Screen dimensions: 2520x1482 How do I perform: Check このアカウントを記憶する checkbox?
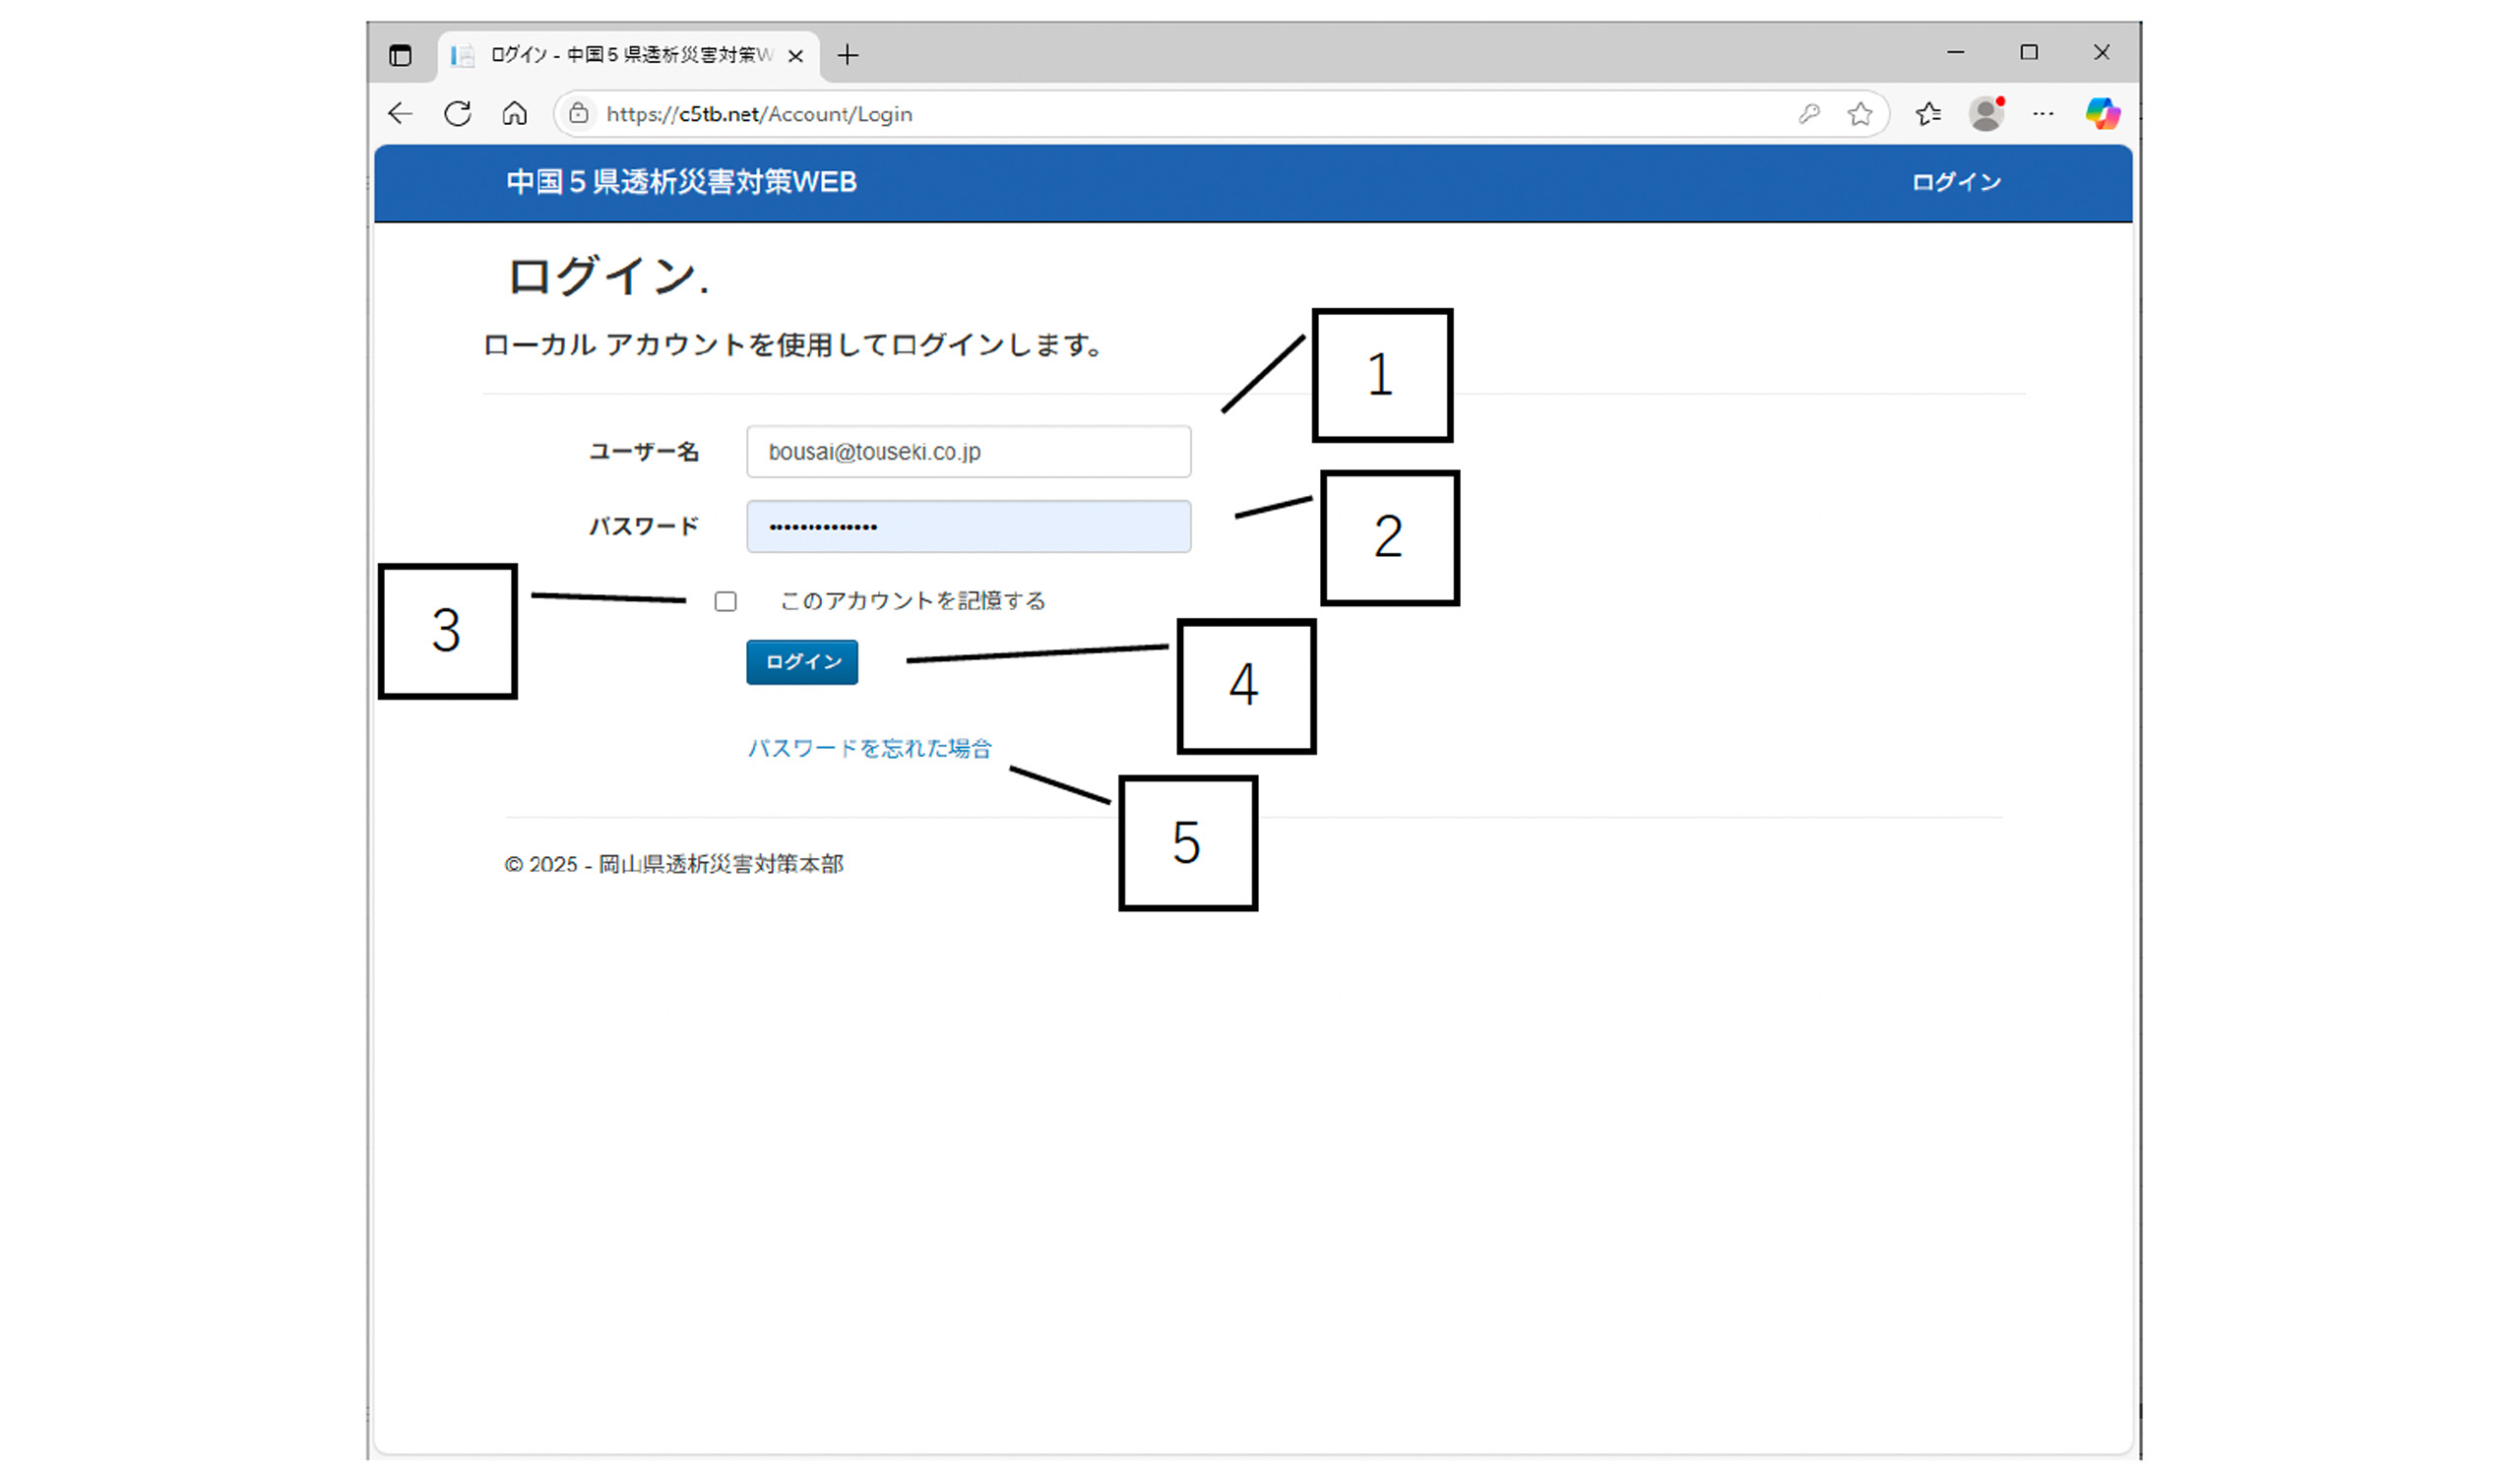click(726, 601)
